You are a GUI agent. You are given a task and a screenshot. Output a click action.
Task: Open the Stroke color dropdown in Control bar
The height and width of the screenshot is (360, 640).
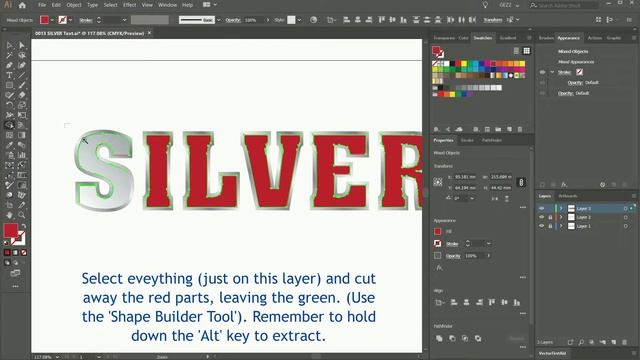point(70,20)
